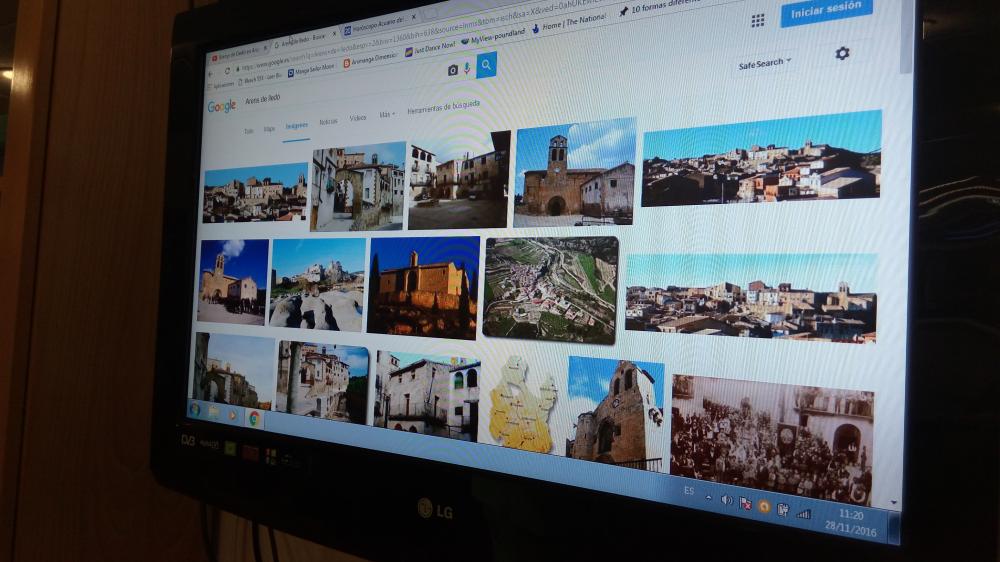Switch to the Noticias search tab

pos(328,121)
